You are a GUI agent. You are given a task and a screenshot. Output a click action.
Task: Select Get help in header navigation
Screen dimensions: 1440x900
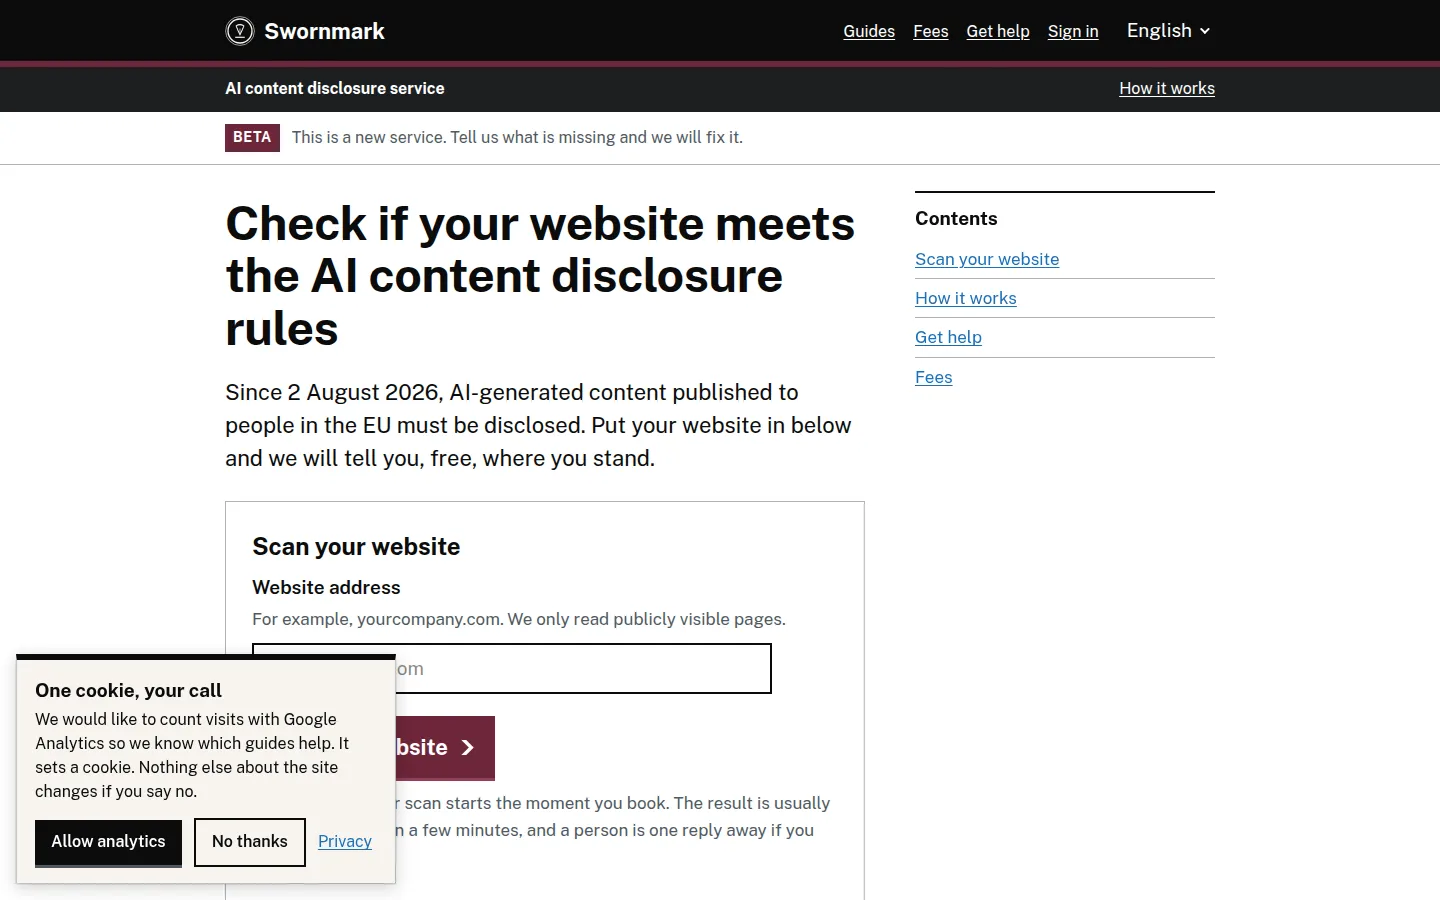(x=998, y=31)
